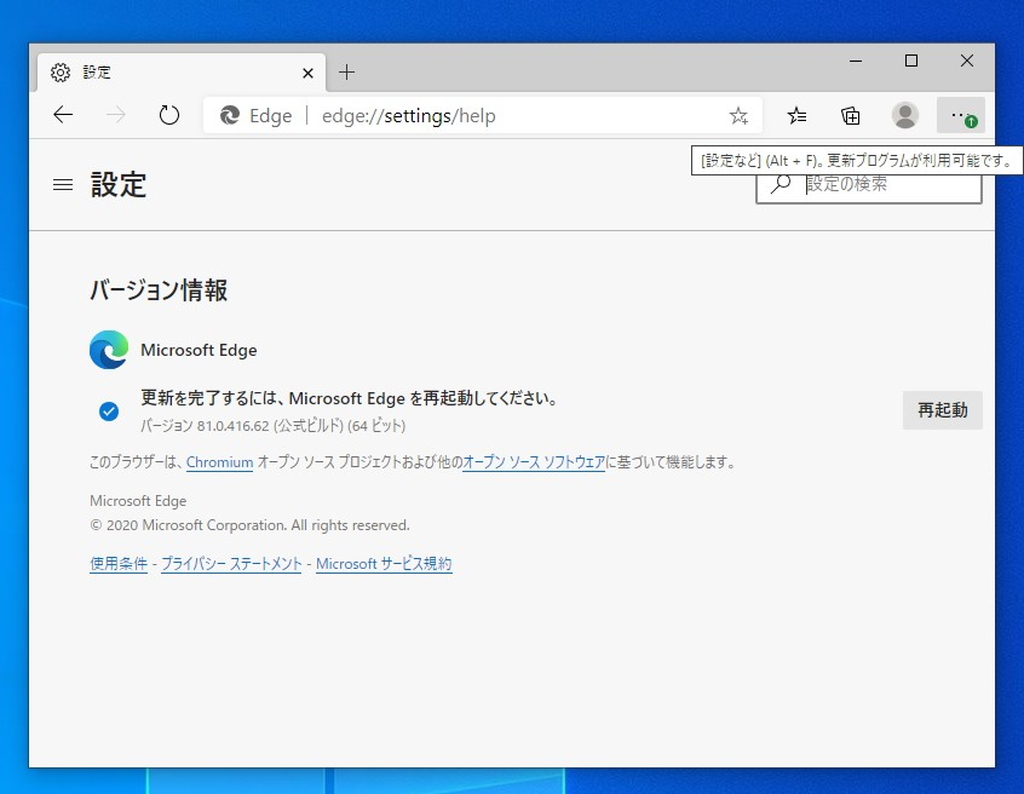Click the back navigation arrow
Screen dimensions: 1024x794
tap(63, 115)
